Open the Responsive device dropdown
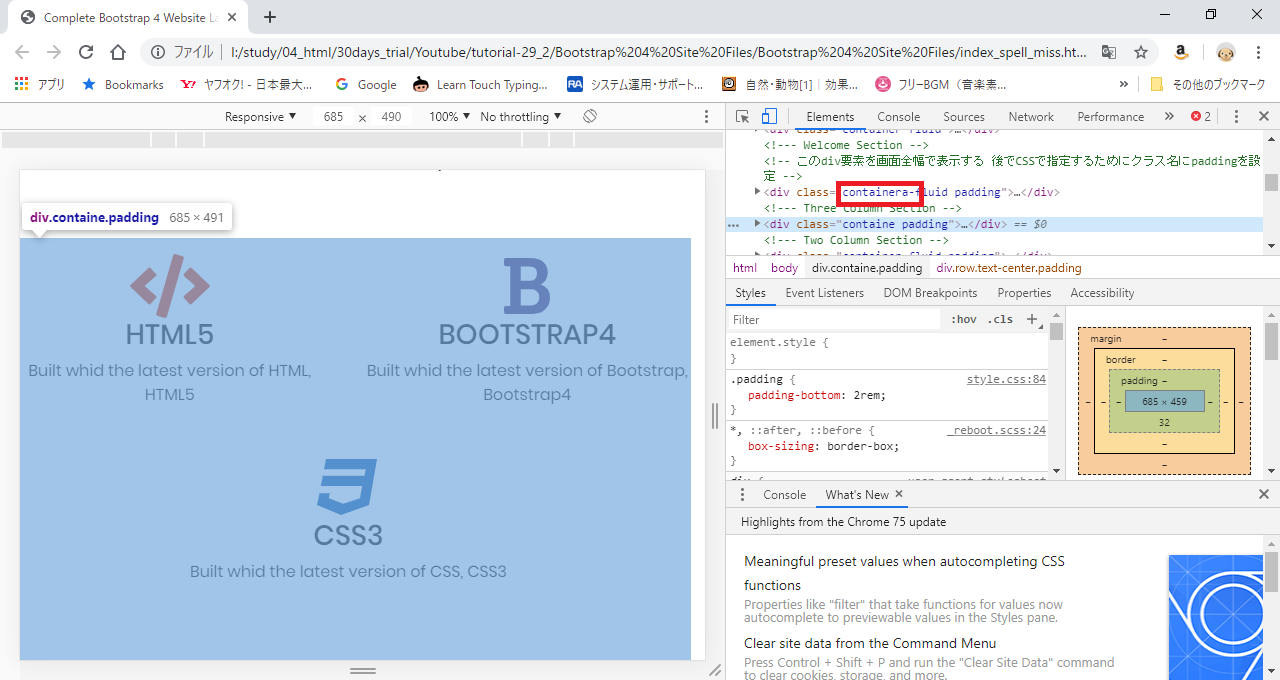This screenshot has width=1280, height=680. click(x=260, y=117)
